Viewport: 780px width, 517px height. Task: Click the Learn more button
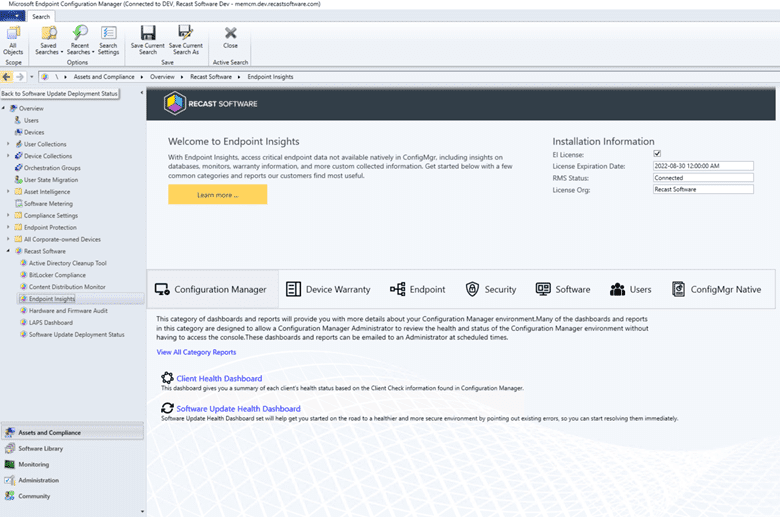[217, 195]
